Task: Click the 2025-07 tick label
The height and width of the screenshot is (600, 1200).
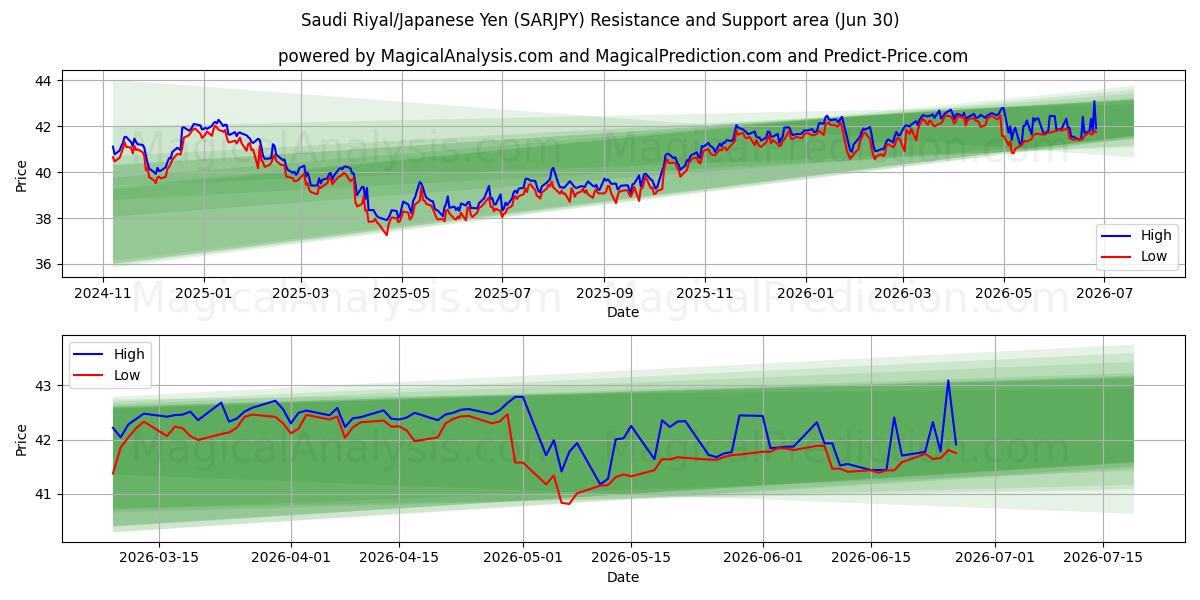Action: (501, 292)
